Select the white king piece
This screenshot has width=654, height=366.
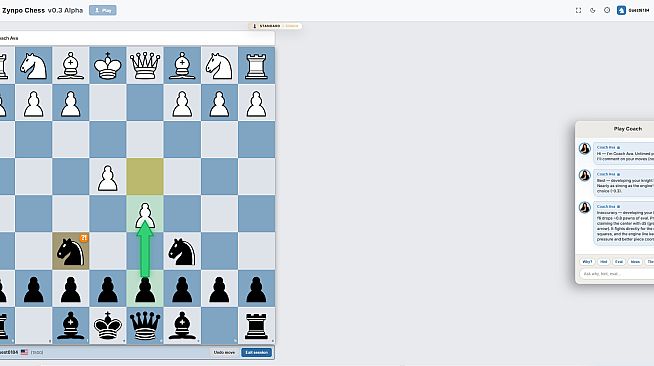pos(108,65)
